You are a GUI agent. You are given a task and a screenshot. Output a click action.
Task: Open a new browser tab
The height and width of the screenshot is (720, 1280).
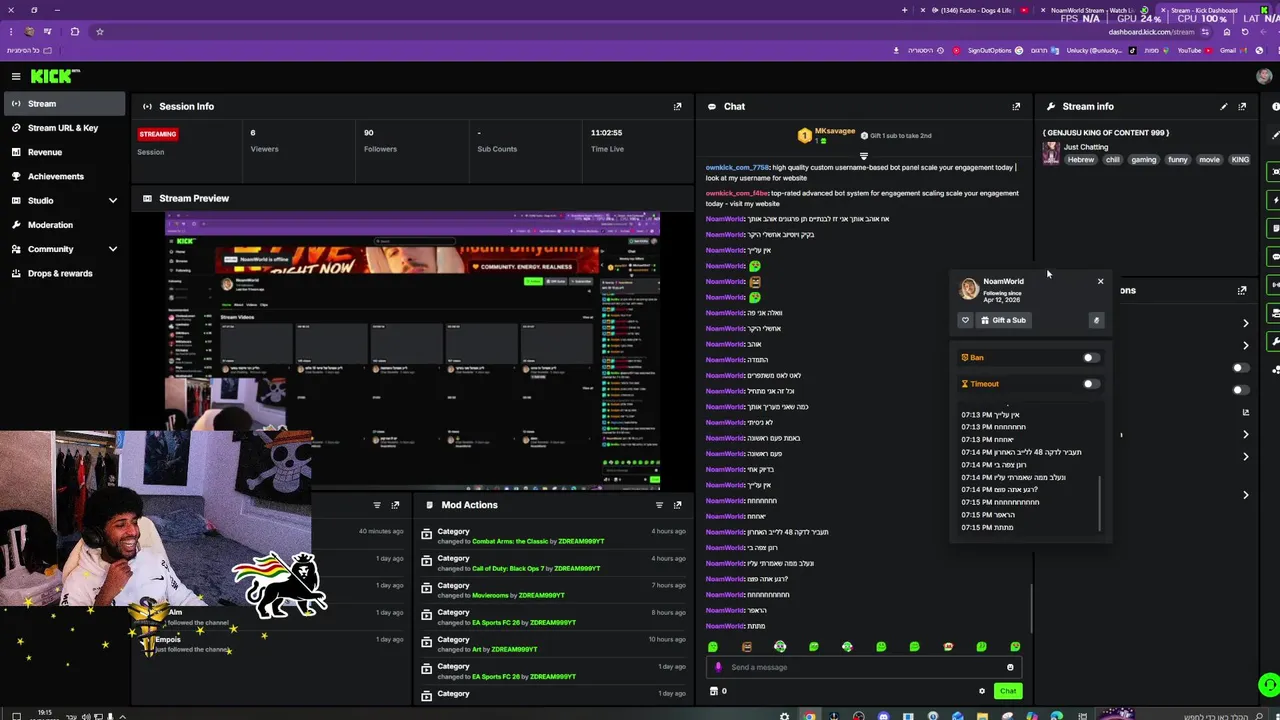(904, 10)
